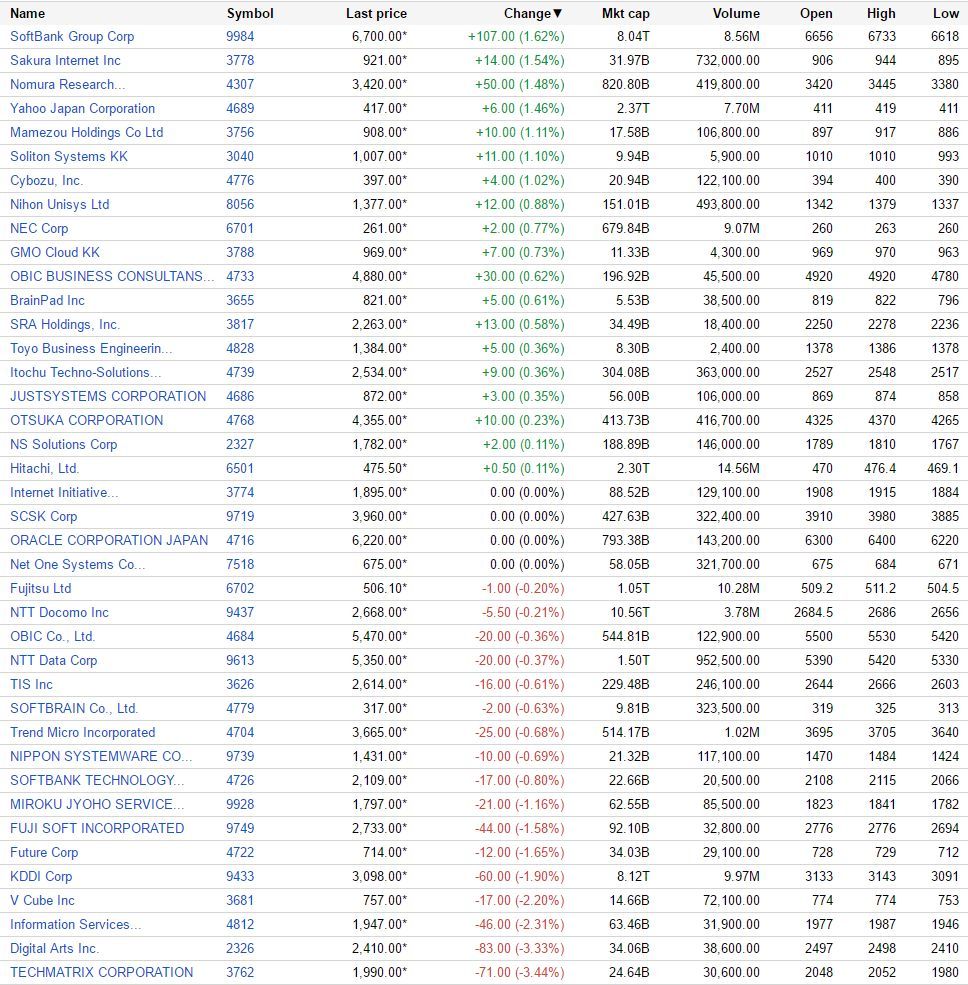
Task: Open NEC Corp link
Action: pos(39,228)
